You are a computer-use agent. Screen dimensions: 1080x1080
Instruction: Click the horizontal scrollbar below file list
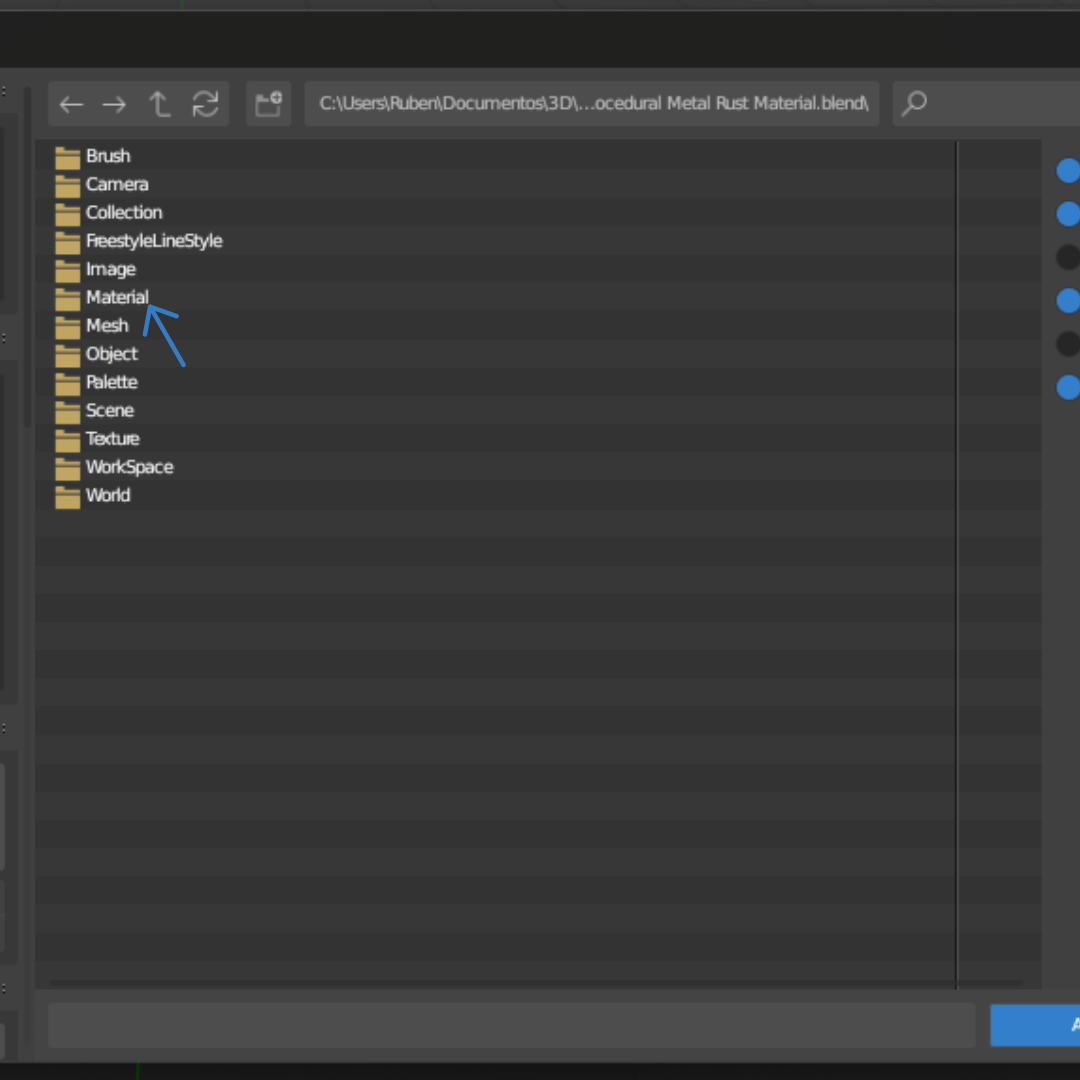point(500,984)
